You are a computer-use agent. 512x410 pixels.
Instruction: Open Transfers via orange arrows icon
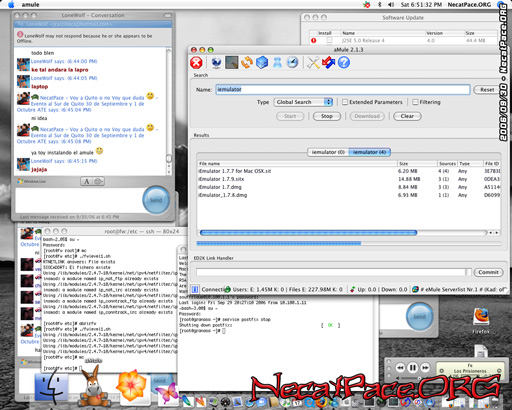[247, 63]
